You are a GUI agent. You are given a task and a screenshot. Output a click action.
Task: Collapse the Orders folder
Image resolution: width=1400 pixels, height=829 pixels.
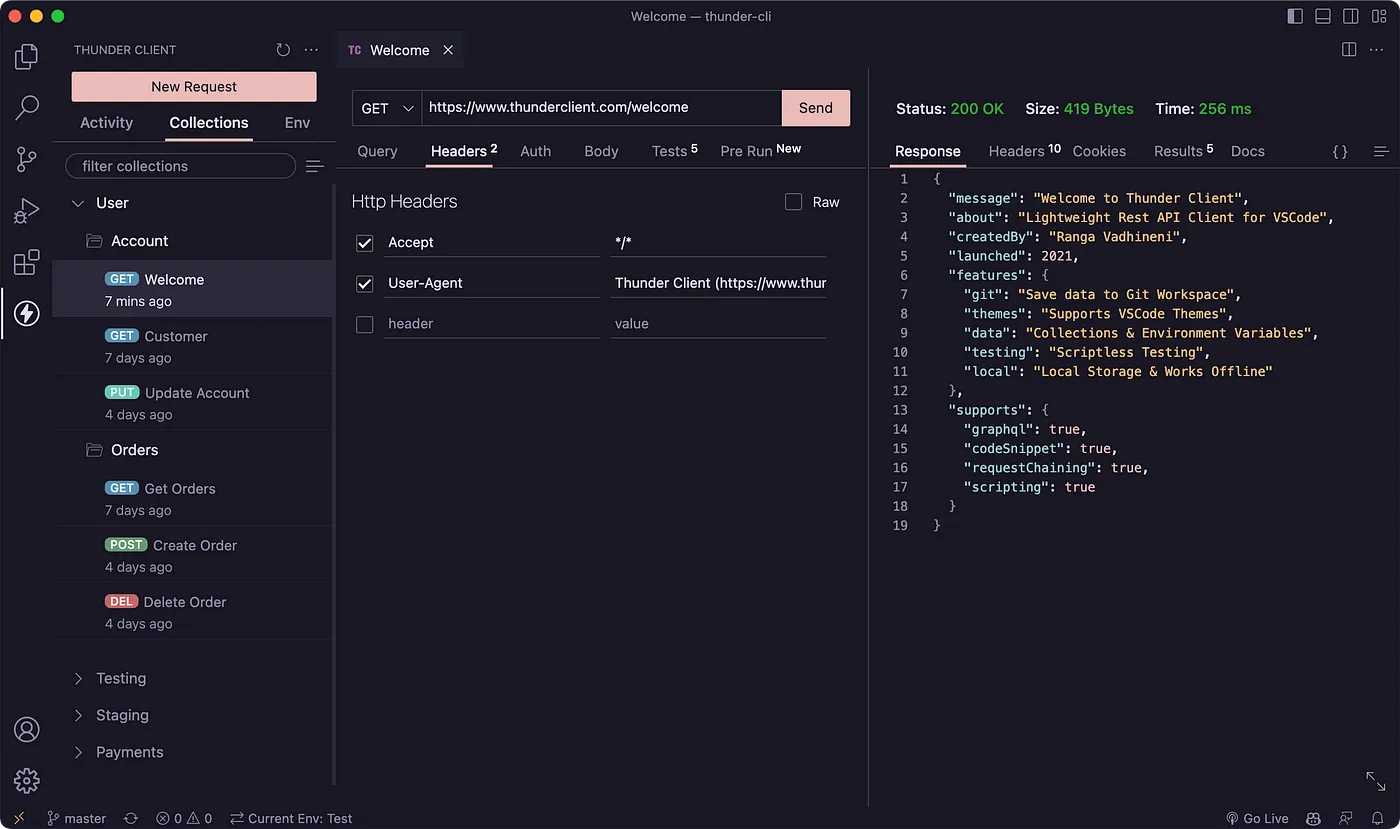tap(95, 450)
